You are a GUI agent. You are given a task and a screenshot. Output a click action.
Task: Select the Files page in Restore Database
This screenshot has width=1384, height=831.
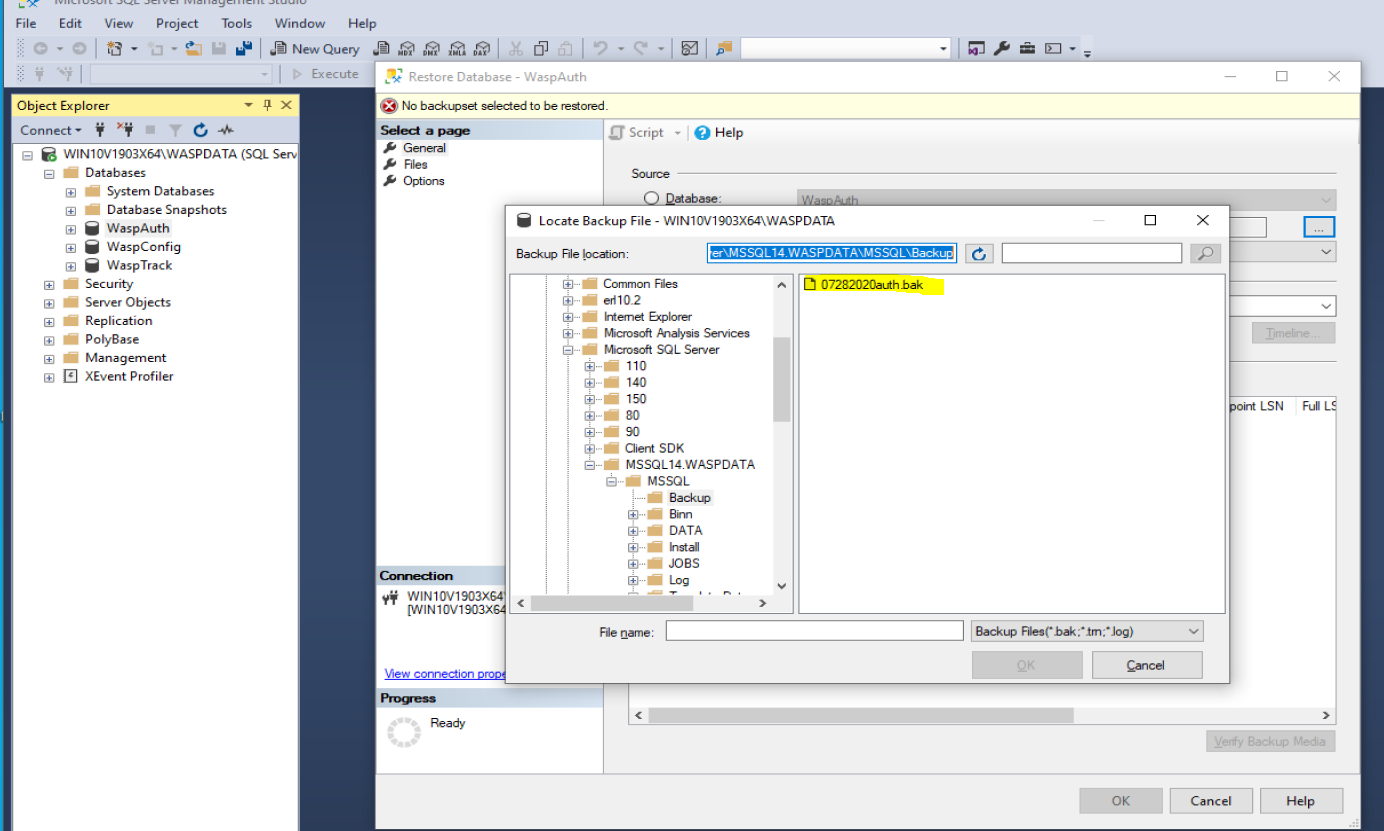pos(416,164)
